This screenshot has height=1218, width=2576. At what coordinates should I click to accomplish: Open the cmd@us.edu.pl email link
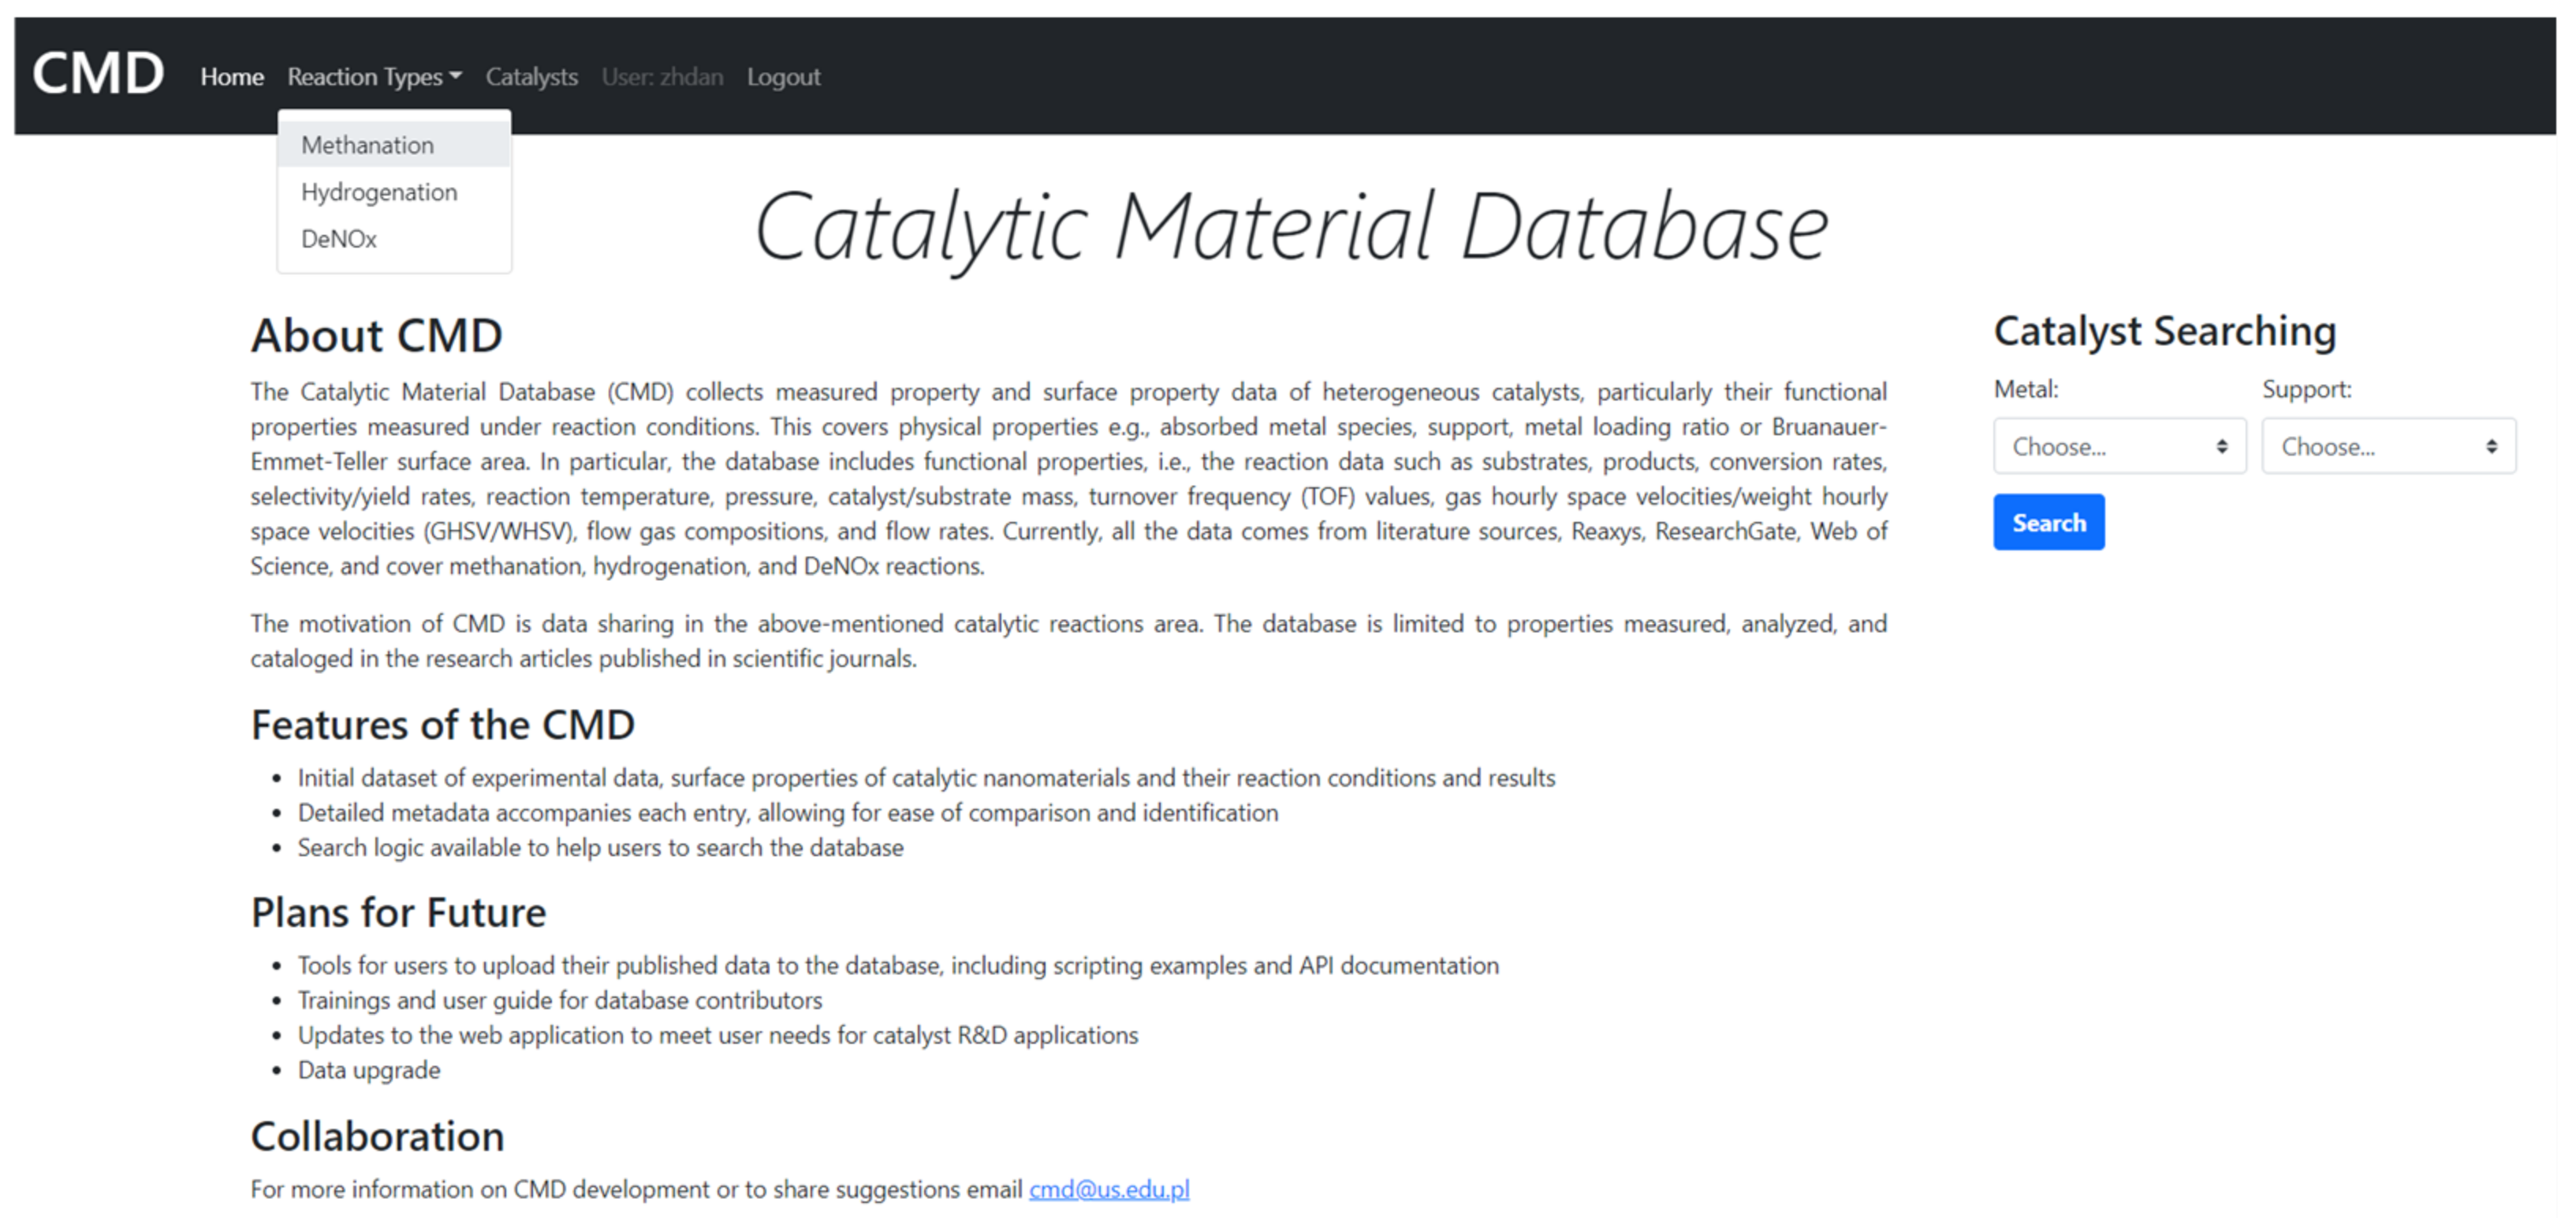1109,1189
